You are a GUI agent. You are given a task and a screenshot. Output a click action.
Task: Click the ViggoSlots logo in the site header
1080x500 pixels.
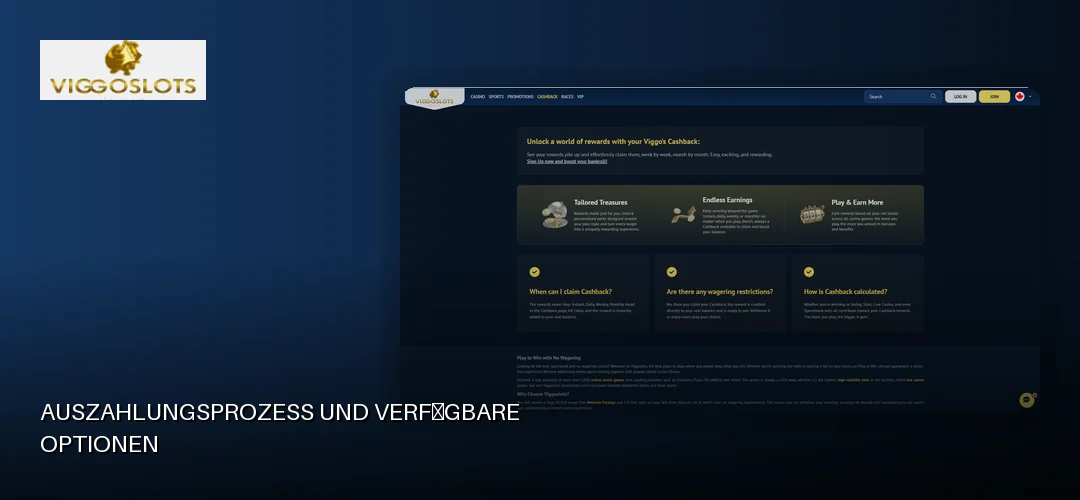pos(433,98)
